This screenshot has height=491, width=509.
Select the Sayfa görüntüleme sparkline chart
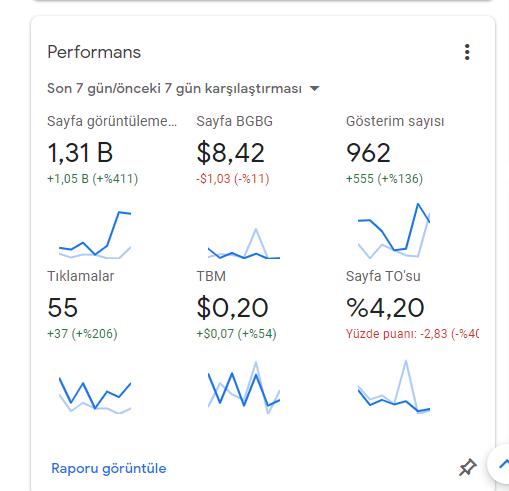pos(95,235)
